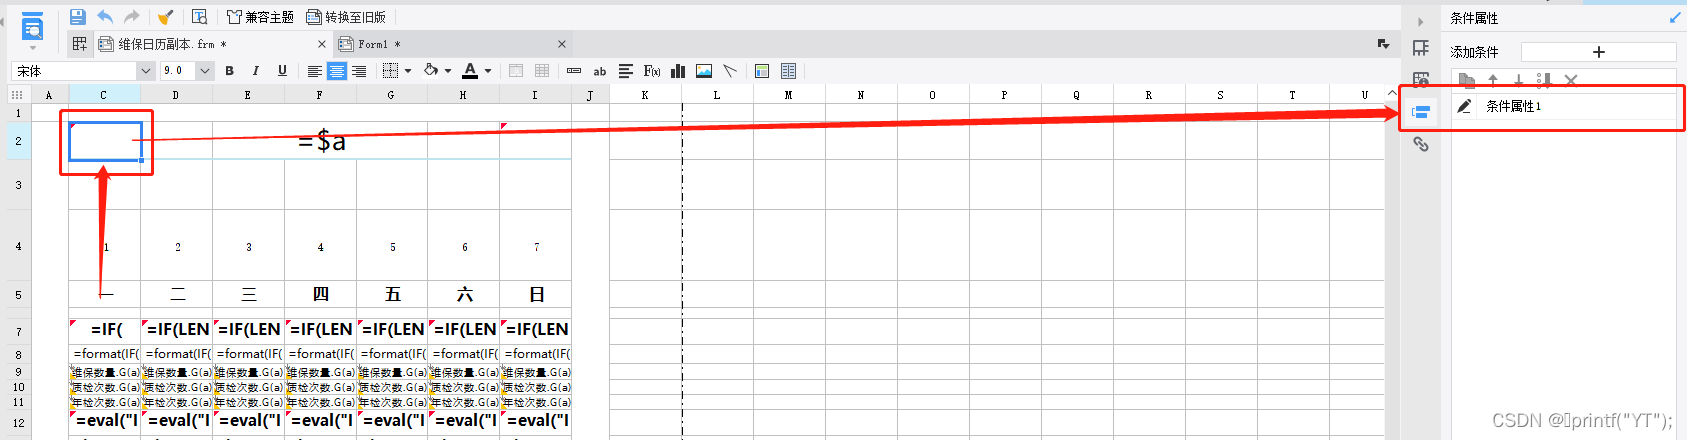Align text left

coord(314,71)
